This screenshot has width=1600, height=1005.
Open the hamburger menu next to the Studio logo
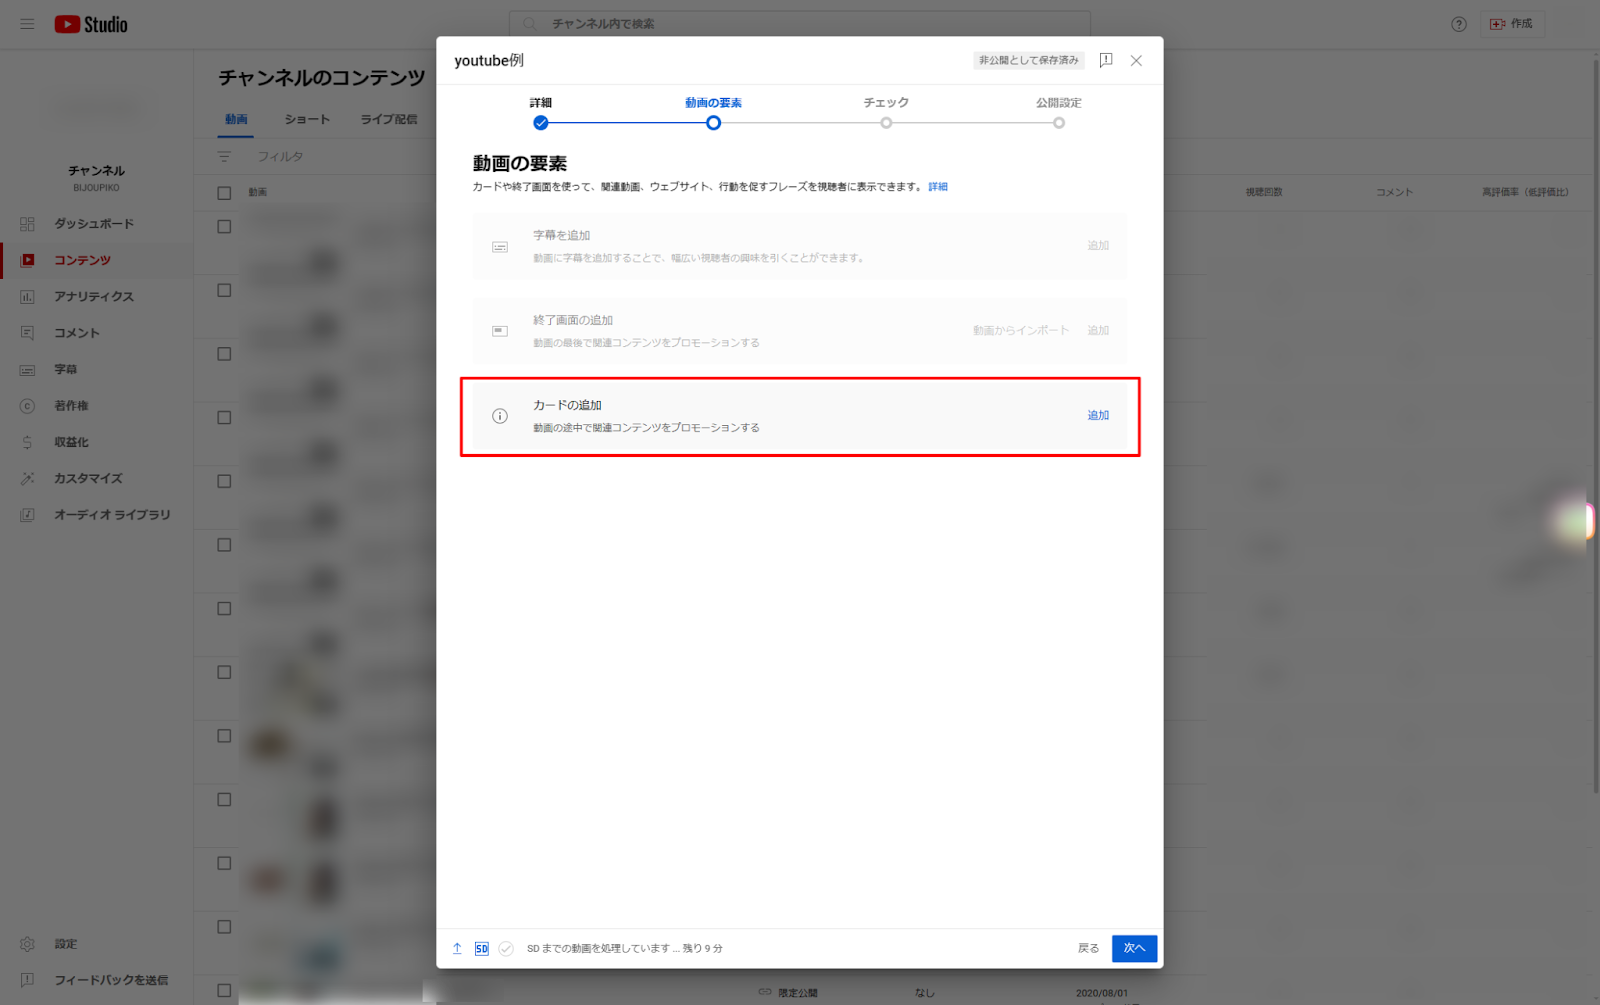click(27, 24)
